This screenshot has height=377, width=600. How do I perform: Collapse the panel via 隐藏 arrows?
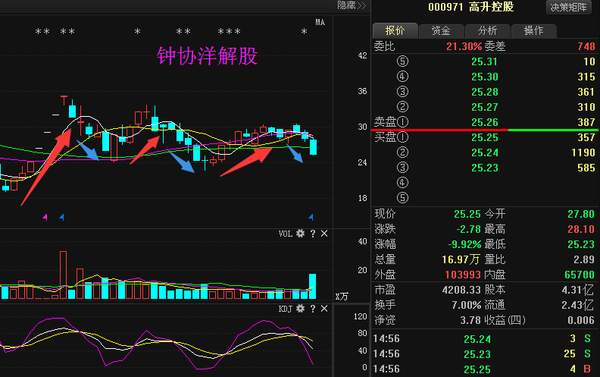(x=351, y=5)
